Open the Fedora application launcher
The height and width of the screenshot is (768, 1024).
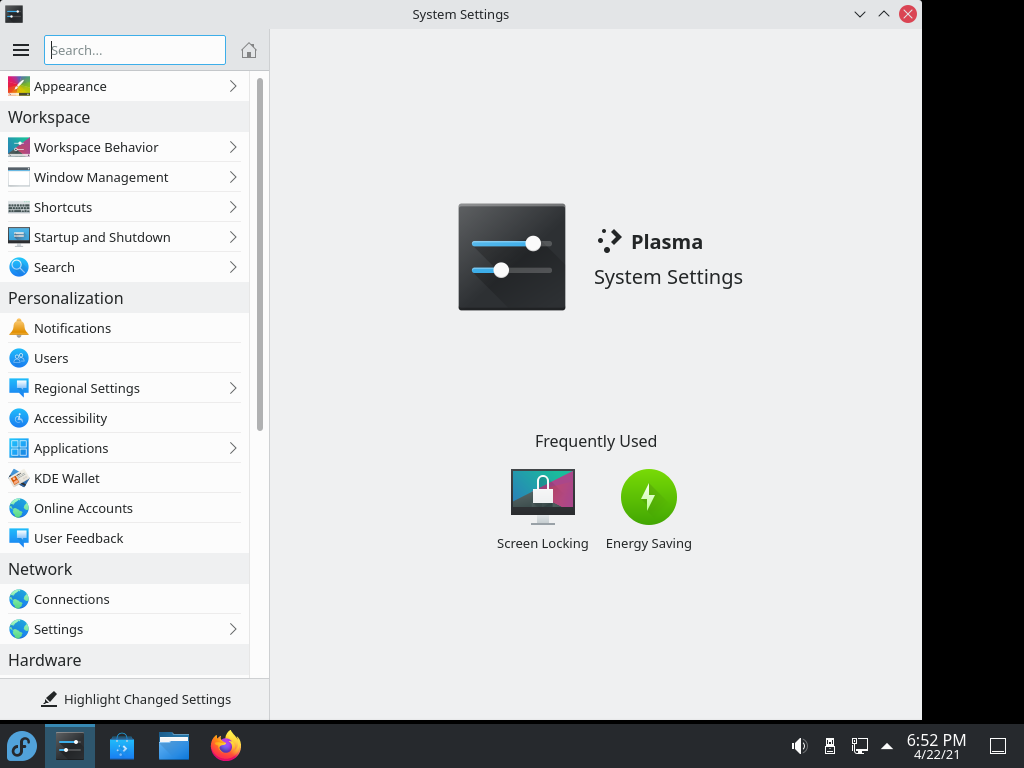(22, 746)
